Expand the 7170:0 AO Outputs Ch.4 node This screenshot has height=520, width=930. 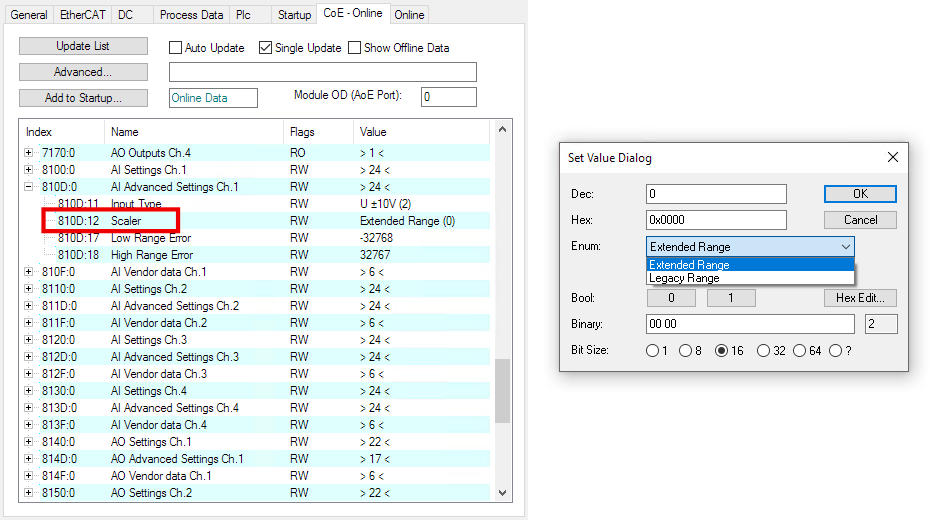click(28, 153)
